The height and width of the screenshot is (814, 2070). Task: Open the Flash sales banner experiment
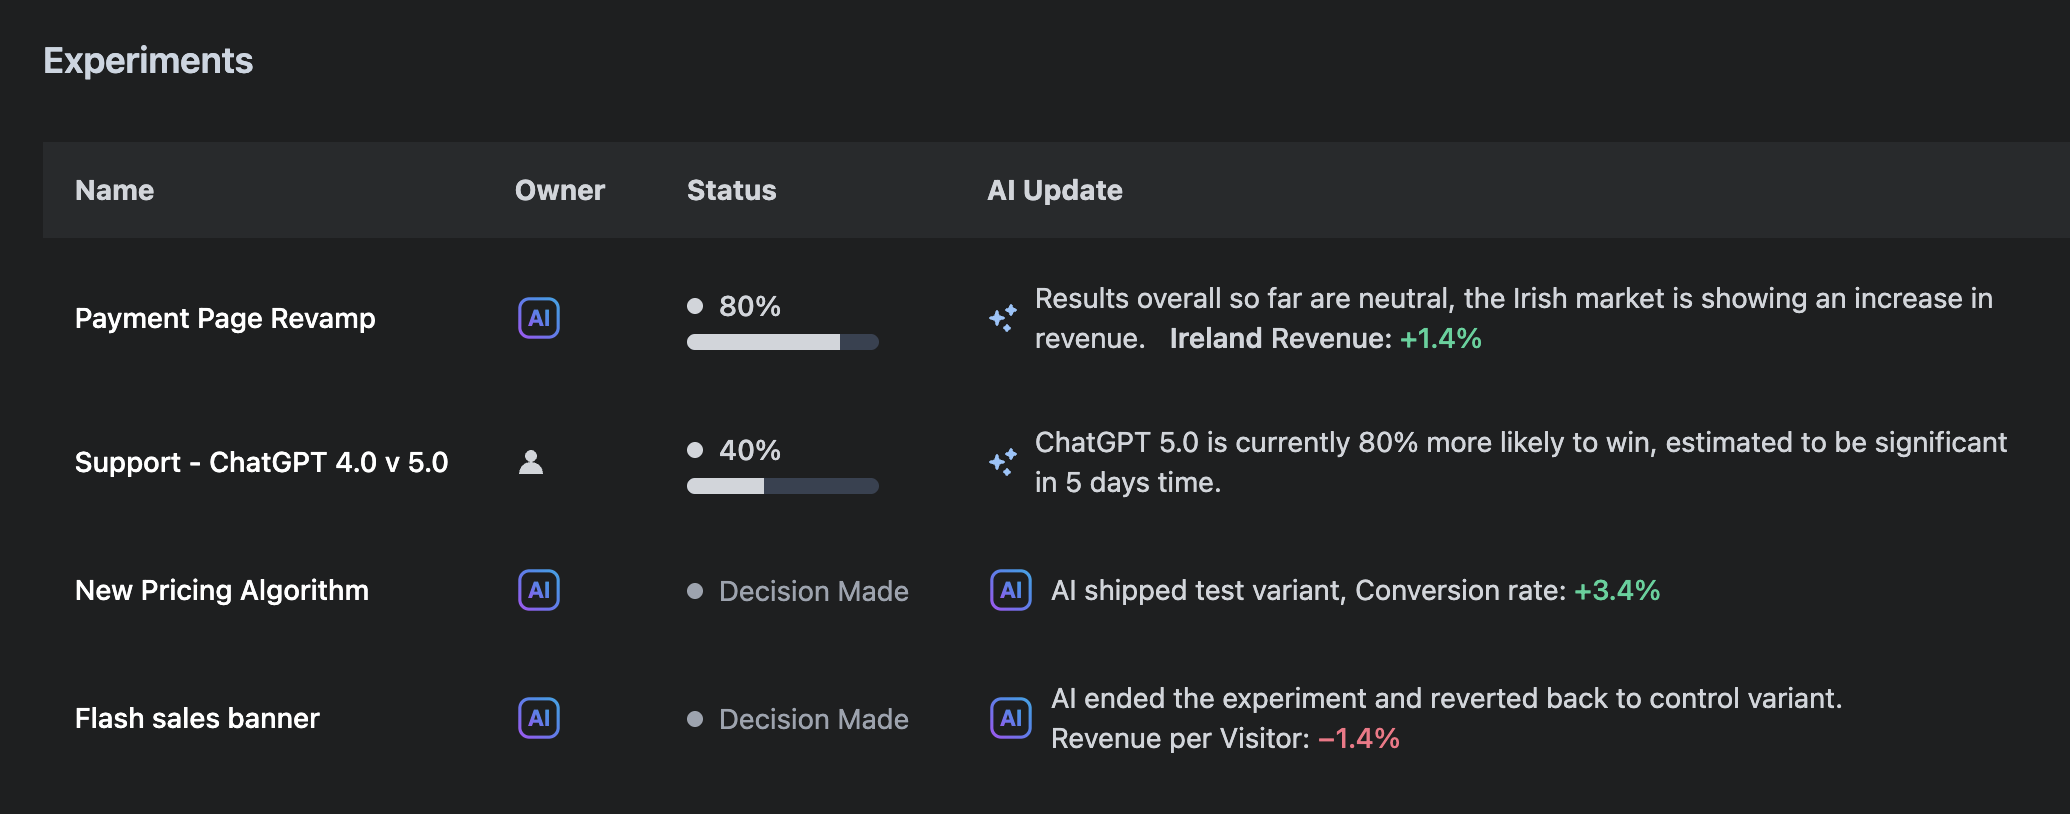coord(197,718)
